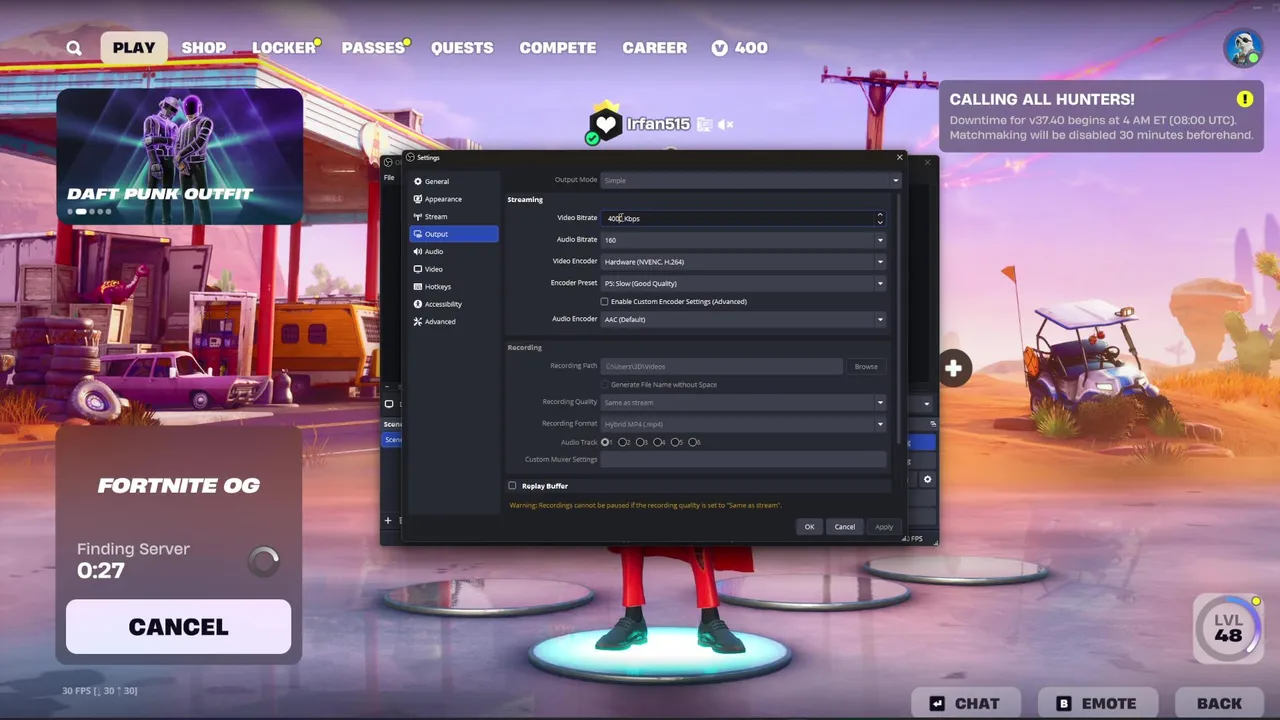
Task: Switch to the SHOP tab
Action: coord(204,48)
